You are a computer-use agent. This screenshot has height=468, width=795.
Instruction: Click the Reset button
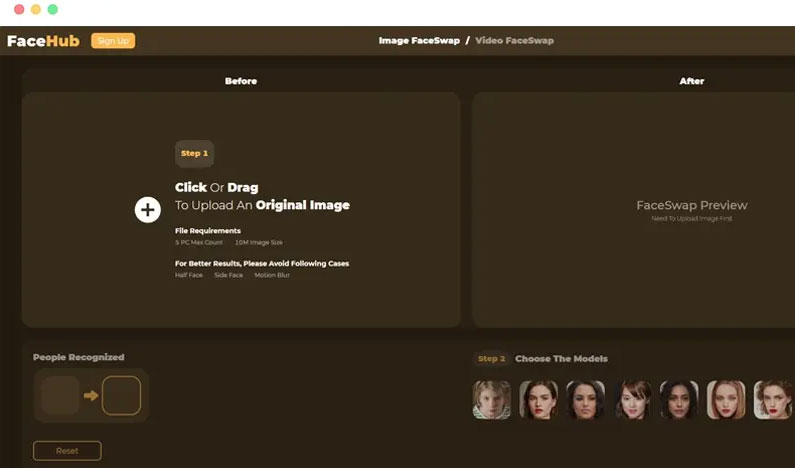pos(67,451)
